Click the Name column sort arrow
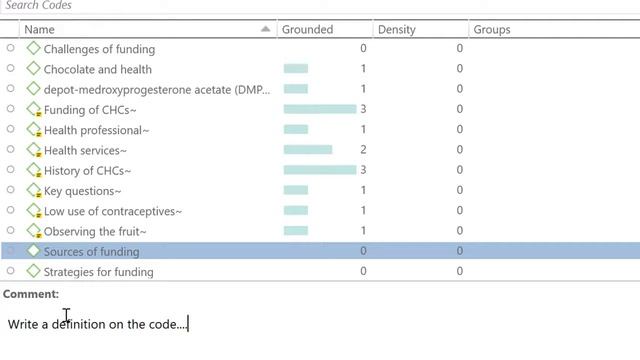 [x=265, y=29]
